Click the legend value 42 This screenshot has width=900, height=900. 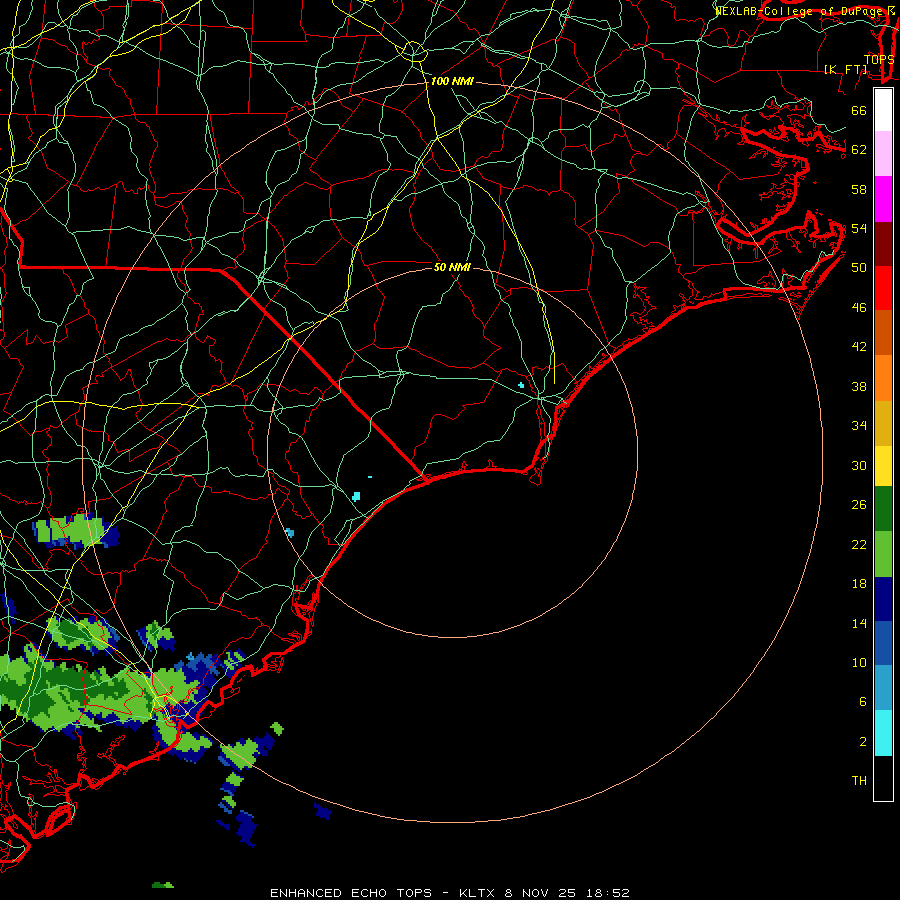(x=859, y=347)
